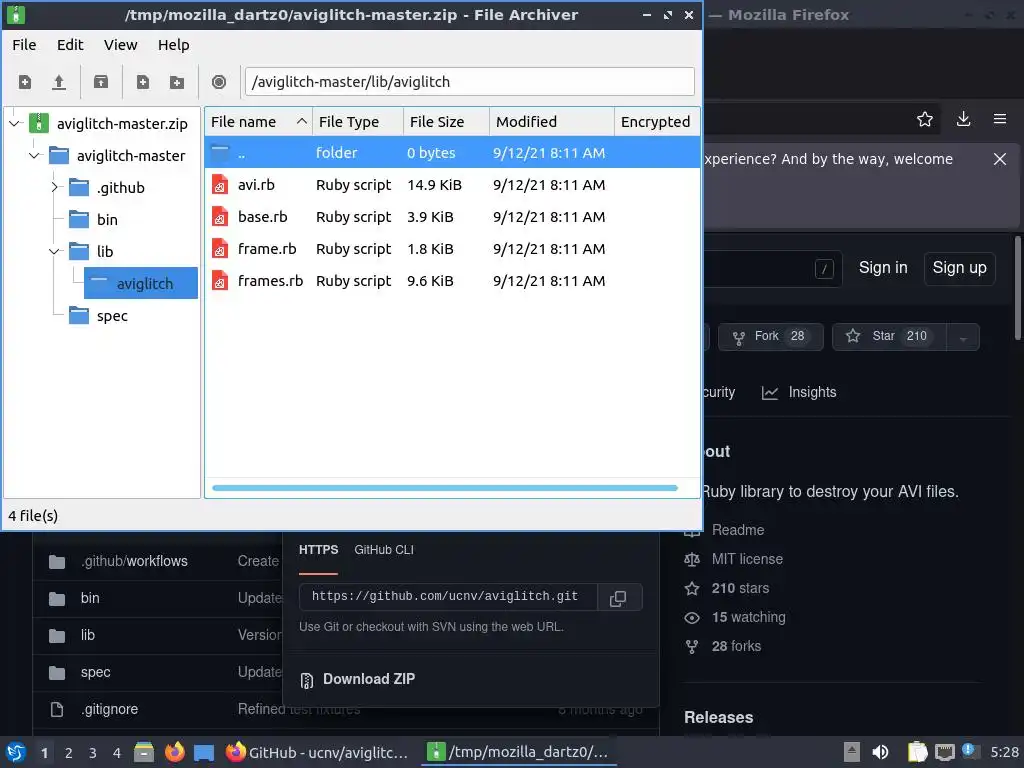The height and width of the screenshot is (768, 1024).
Task: Click the Star button on GitHub
Action: [x=889, y=337]
